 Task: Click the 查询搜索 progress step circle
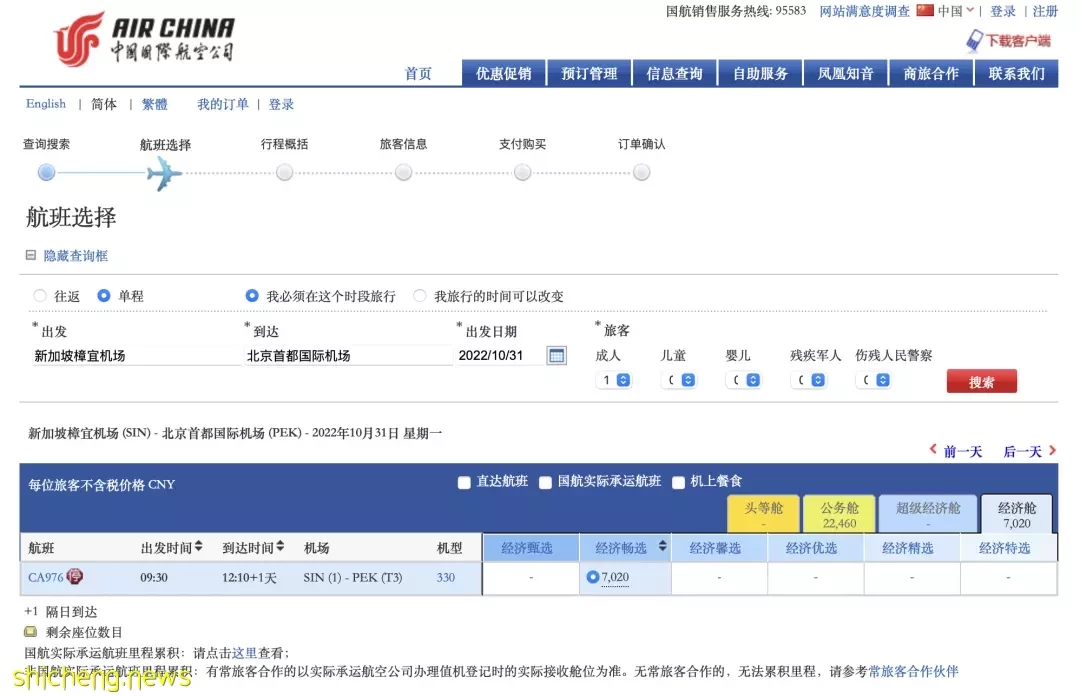46,172
